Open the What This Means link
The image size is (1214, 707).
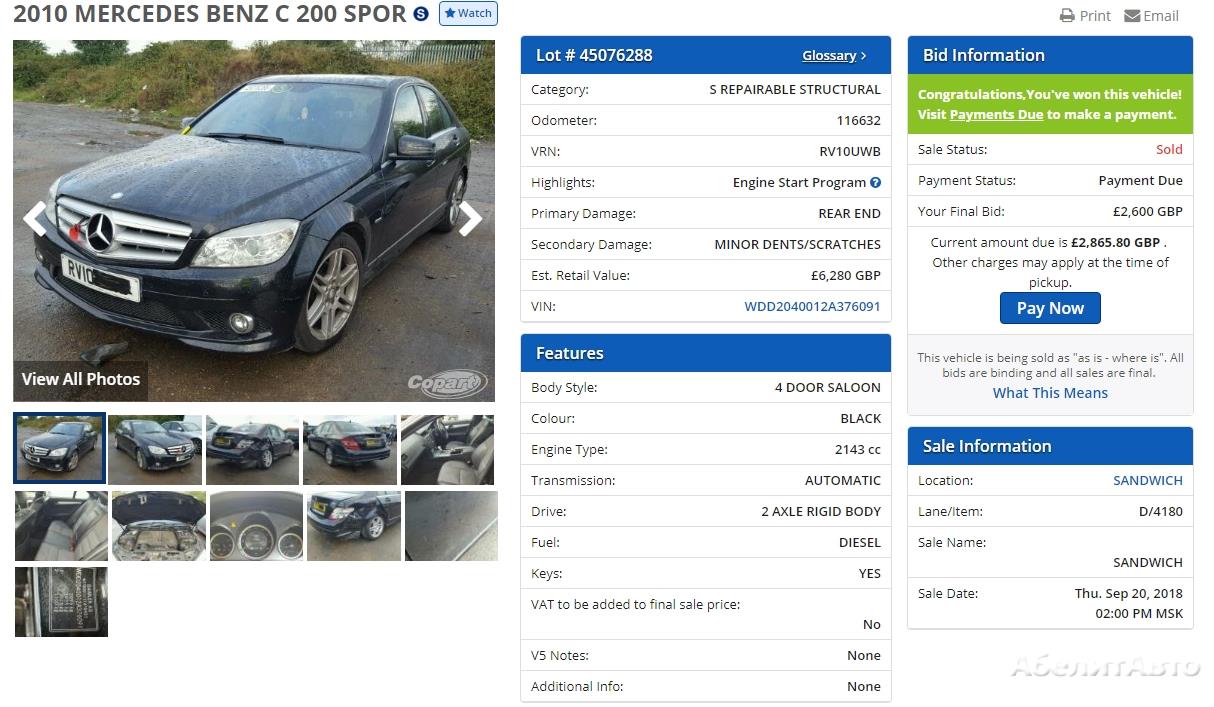tap(1050, 393)
